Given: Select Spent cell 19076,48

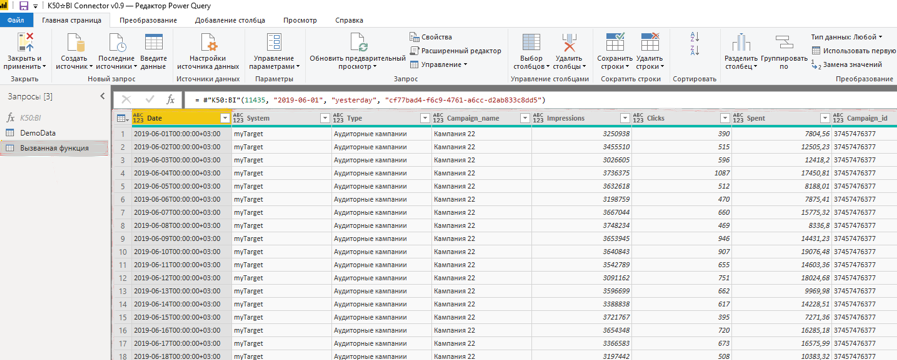Looking at the screenshot, I should [x=781, y=251].
